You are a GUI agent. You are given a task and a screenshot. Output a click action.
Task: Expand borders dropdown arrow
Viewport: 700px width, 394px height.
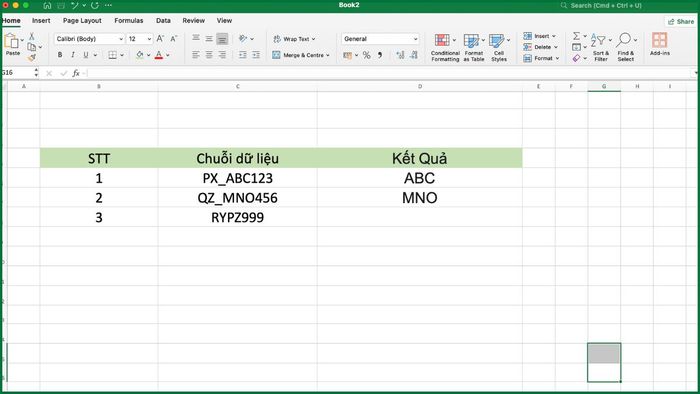tap(122, 55)
